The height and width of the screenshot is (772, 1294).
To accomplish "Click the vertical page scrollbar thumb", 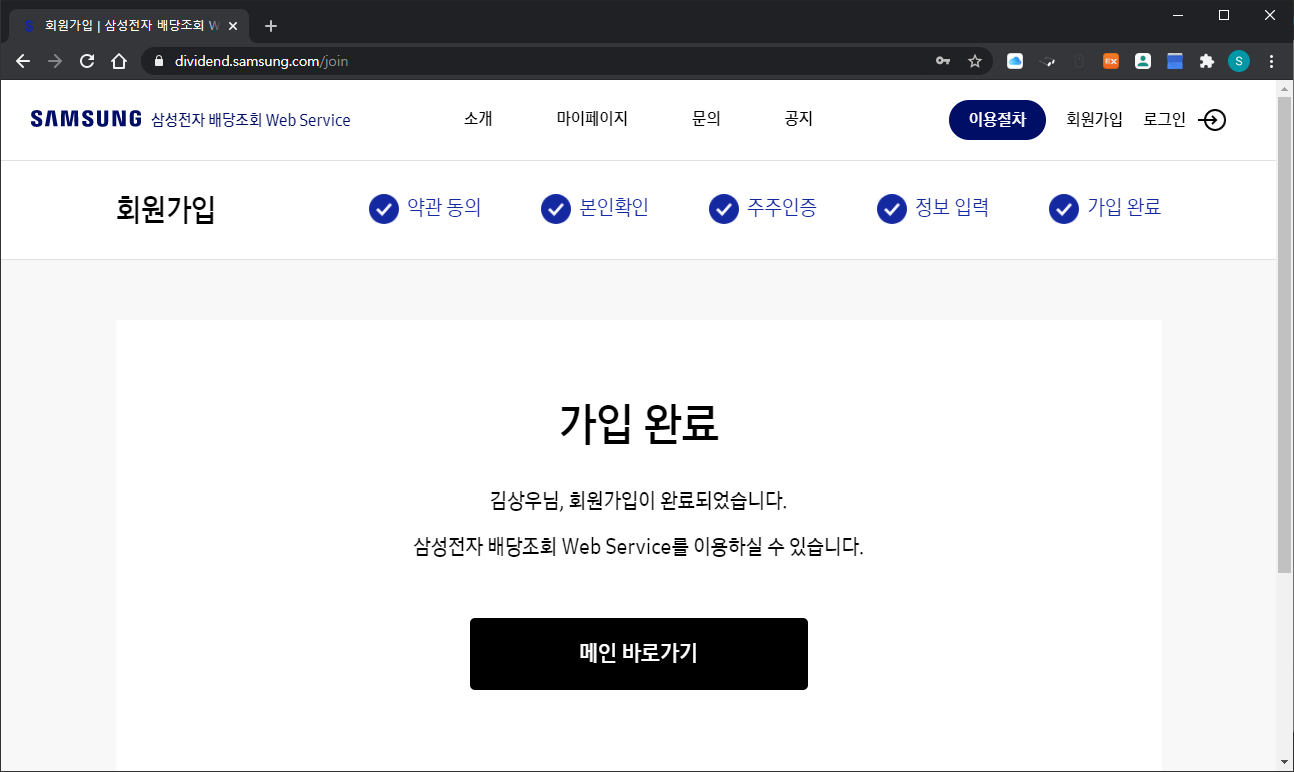I will pyautogui.click(x=1285, y=335).
